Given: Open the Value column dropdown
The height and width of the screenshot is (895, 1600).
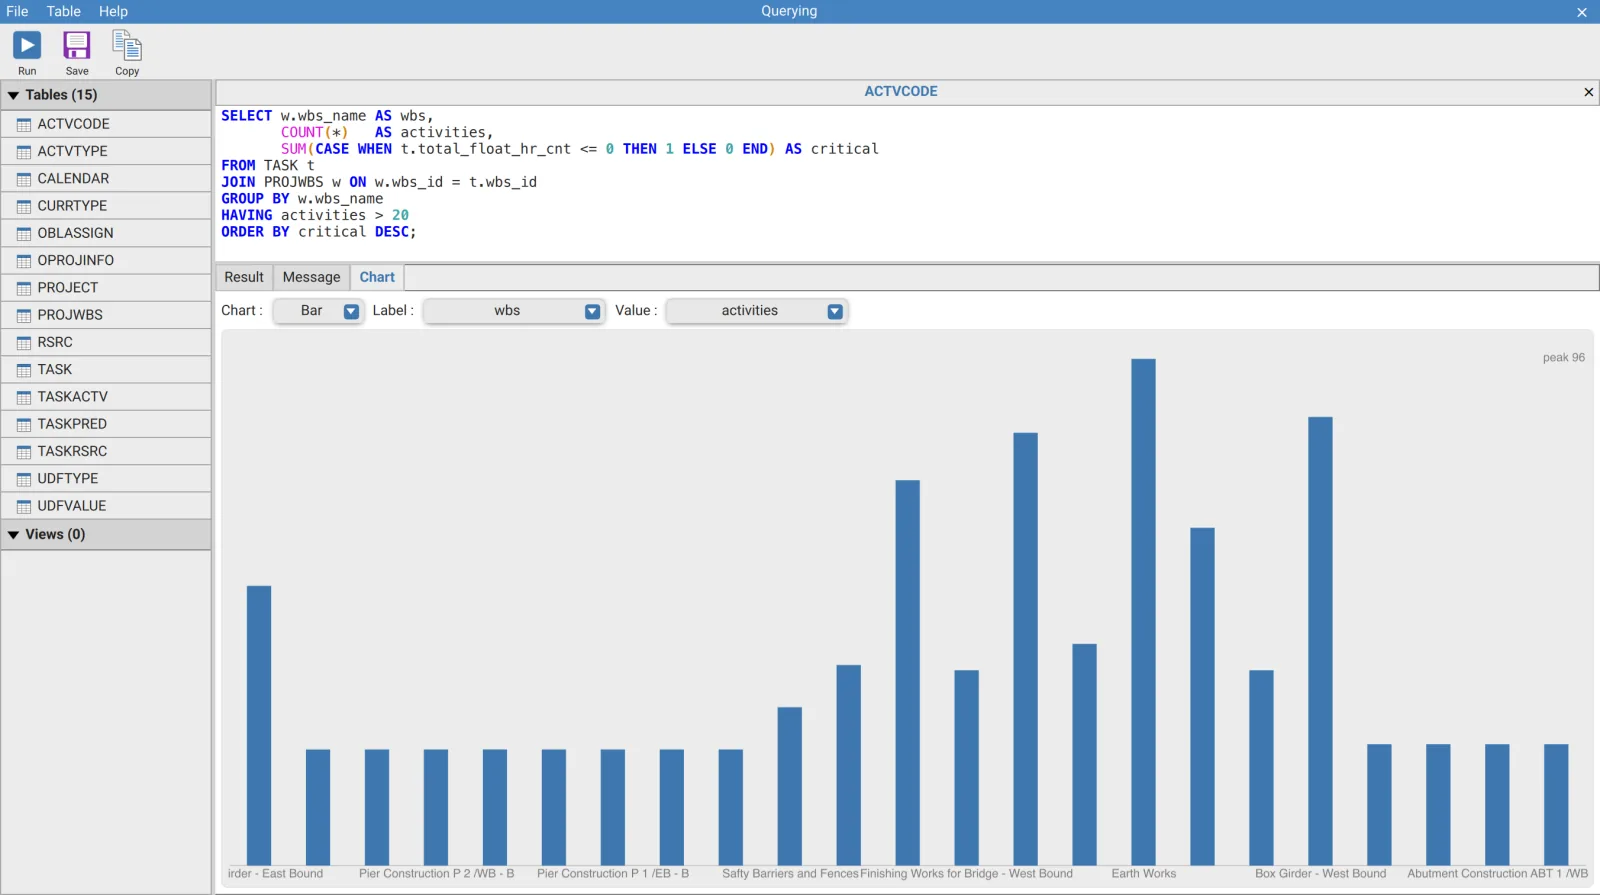Looking at the screenshot, I should point(757,311).
